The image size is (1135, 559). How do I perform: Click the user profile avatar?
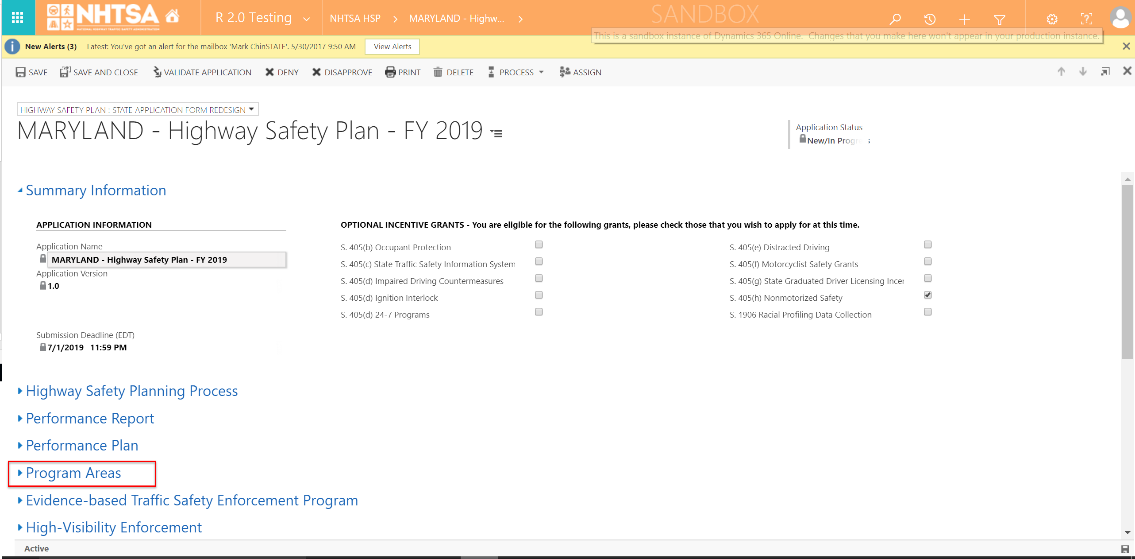point(1120,18)
